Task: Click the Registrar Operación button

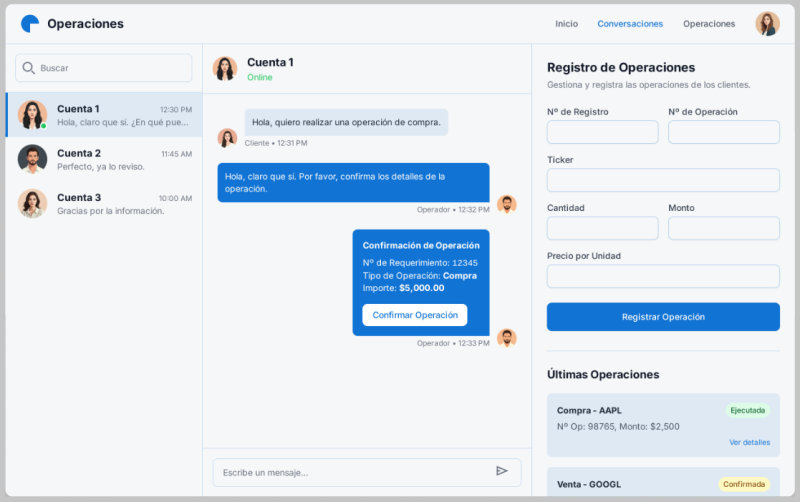Action: tap(663, 317)
